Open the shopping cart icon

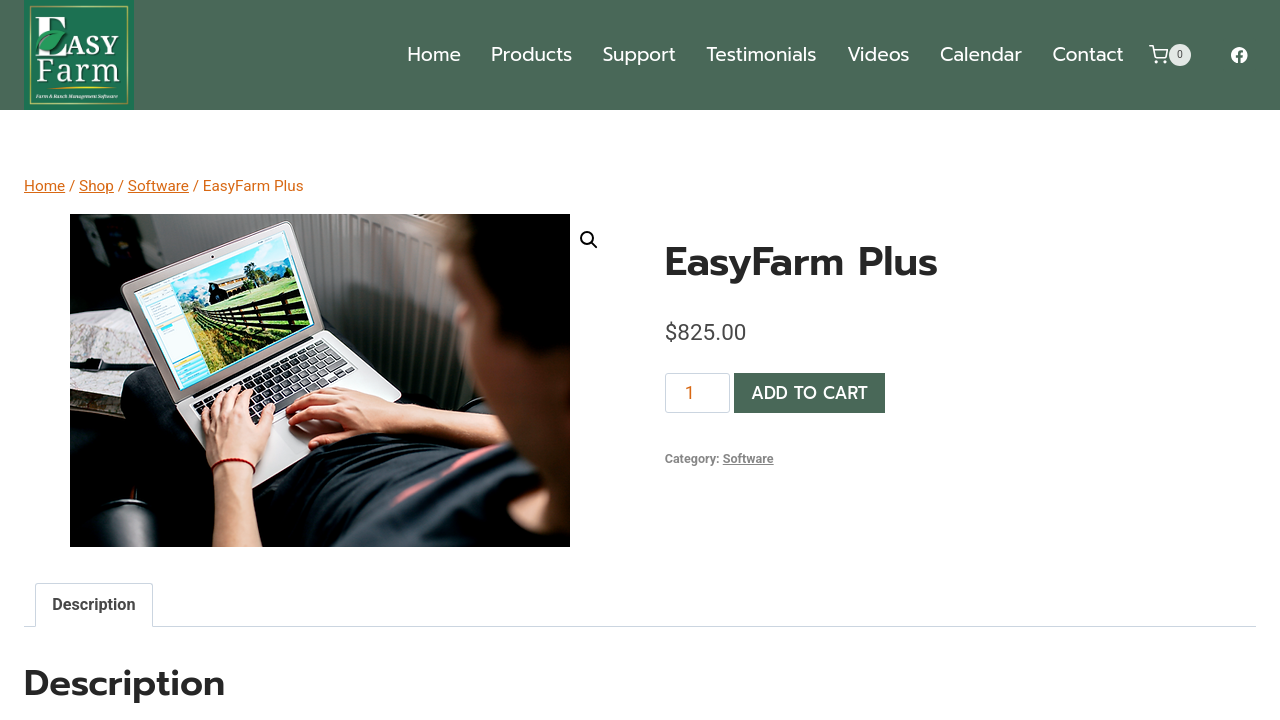point(1158,55)
